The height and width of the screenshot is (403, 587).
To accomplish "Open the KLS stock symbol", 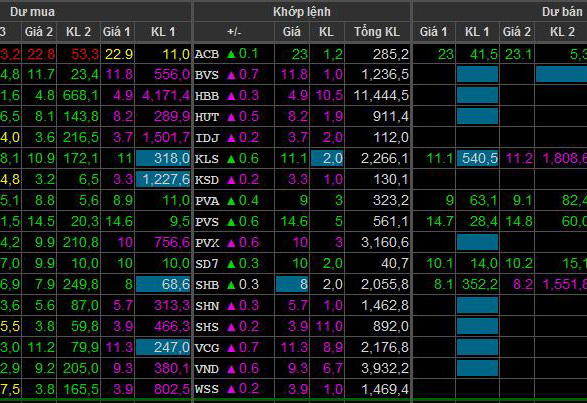I will pyautogui.click(x=207, y=159).
